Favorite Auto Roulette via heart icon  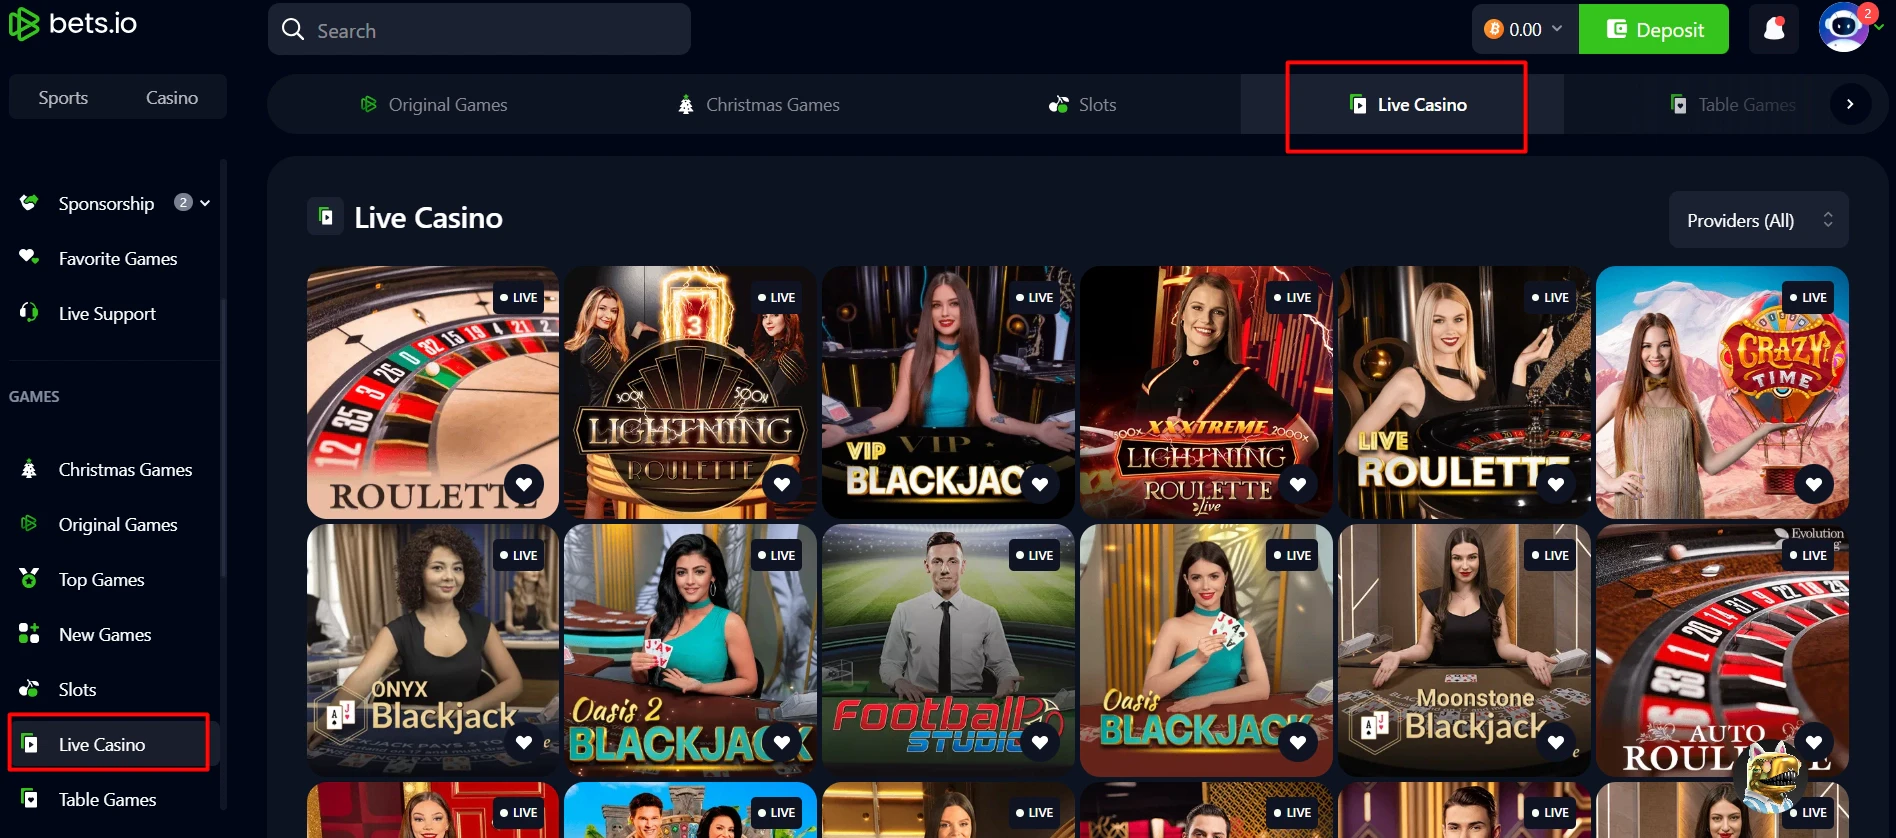[x=1814, y=742]
